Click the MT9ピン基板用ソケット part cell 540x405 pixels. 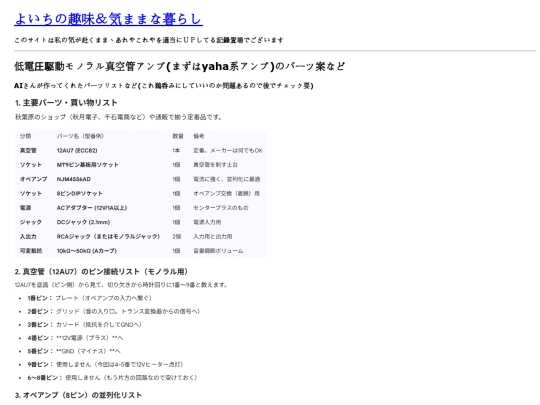87,165
